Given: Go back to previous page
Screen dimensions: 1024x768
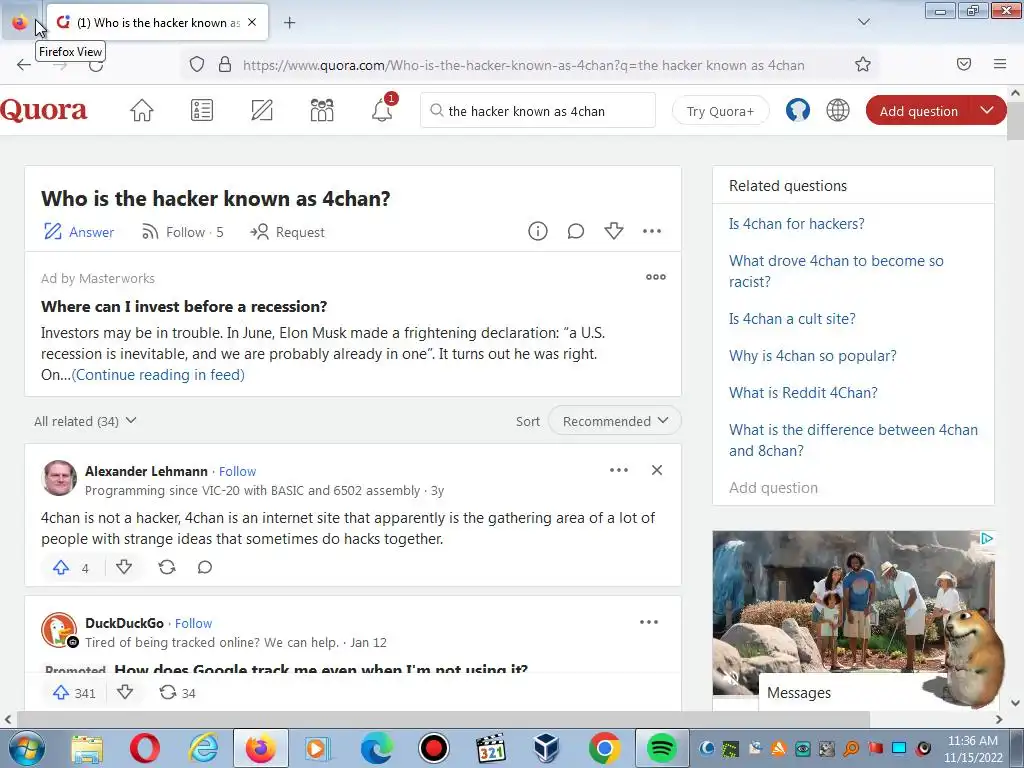Looking at the screenshot, I should pyautogui.click(x=24, y=65).
